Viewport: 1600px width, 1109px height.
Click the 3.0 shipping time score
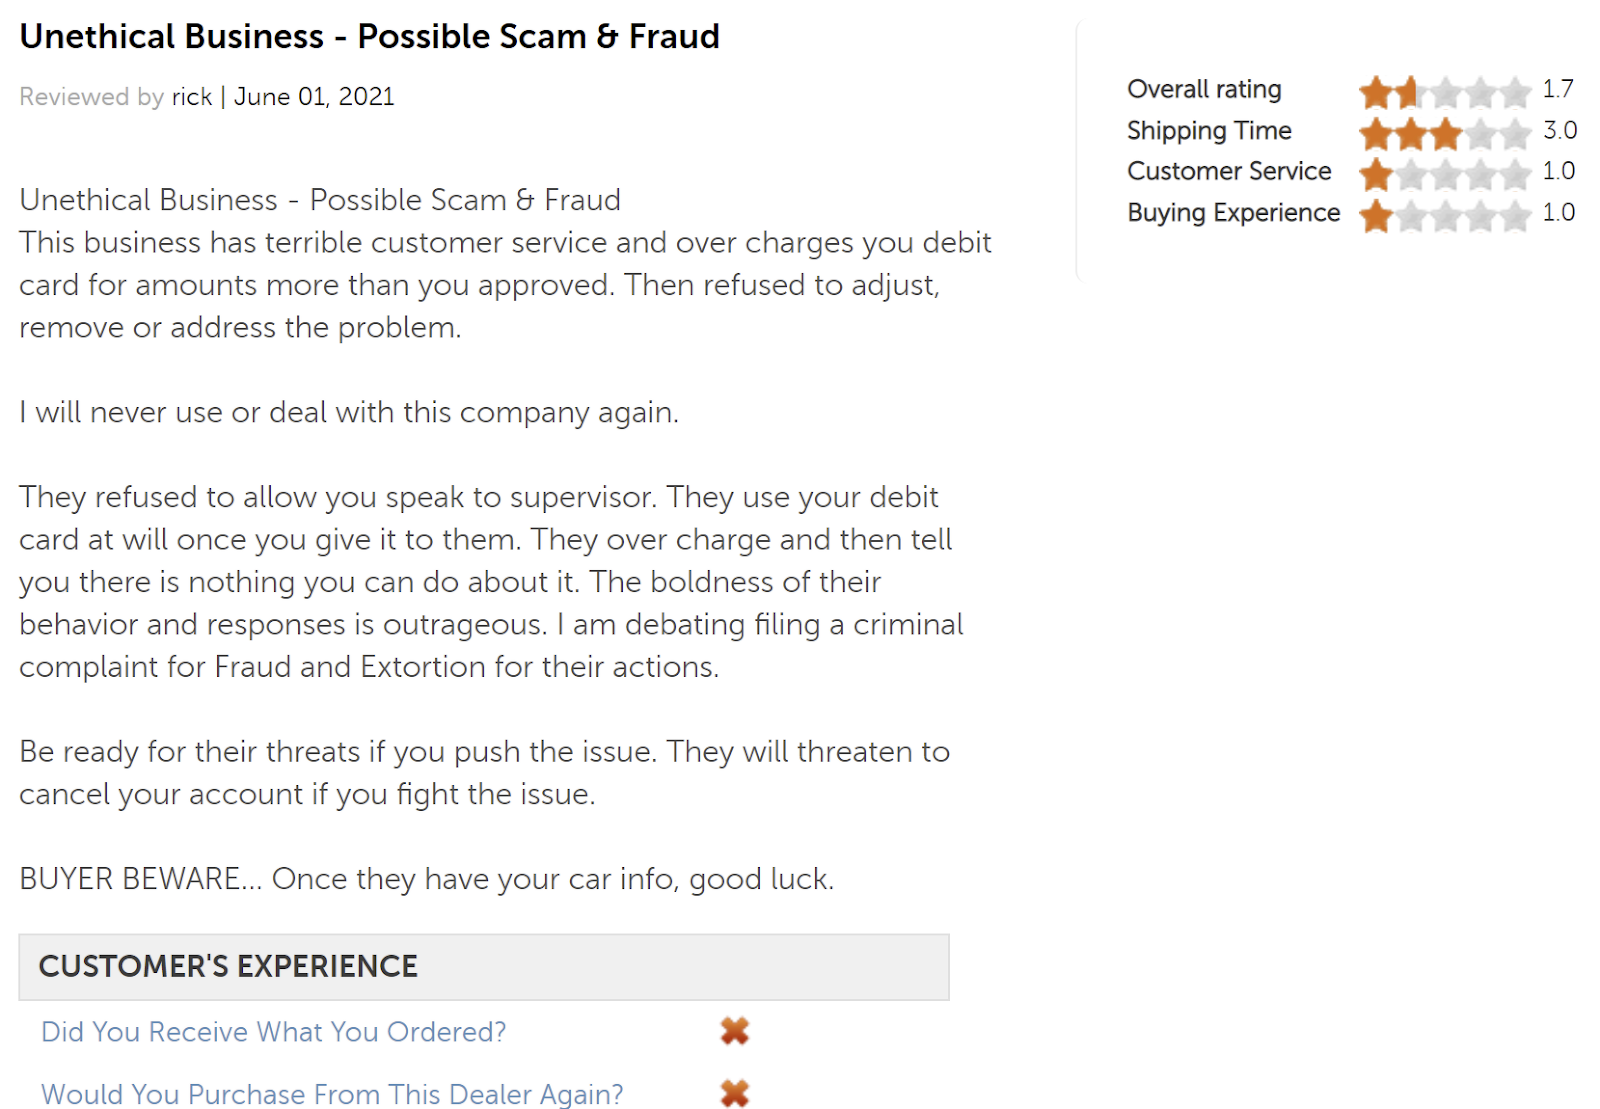[1559, 131]
